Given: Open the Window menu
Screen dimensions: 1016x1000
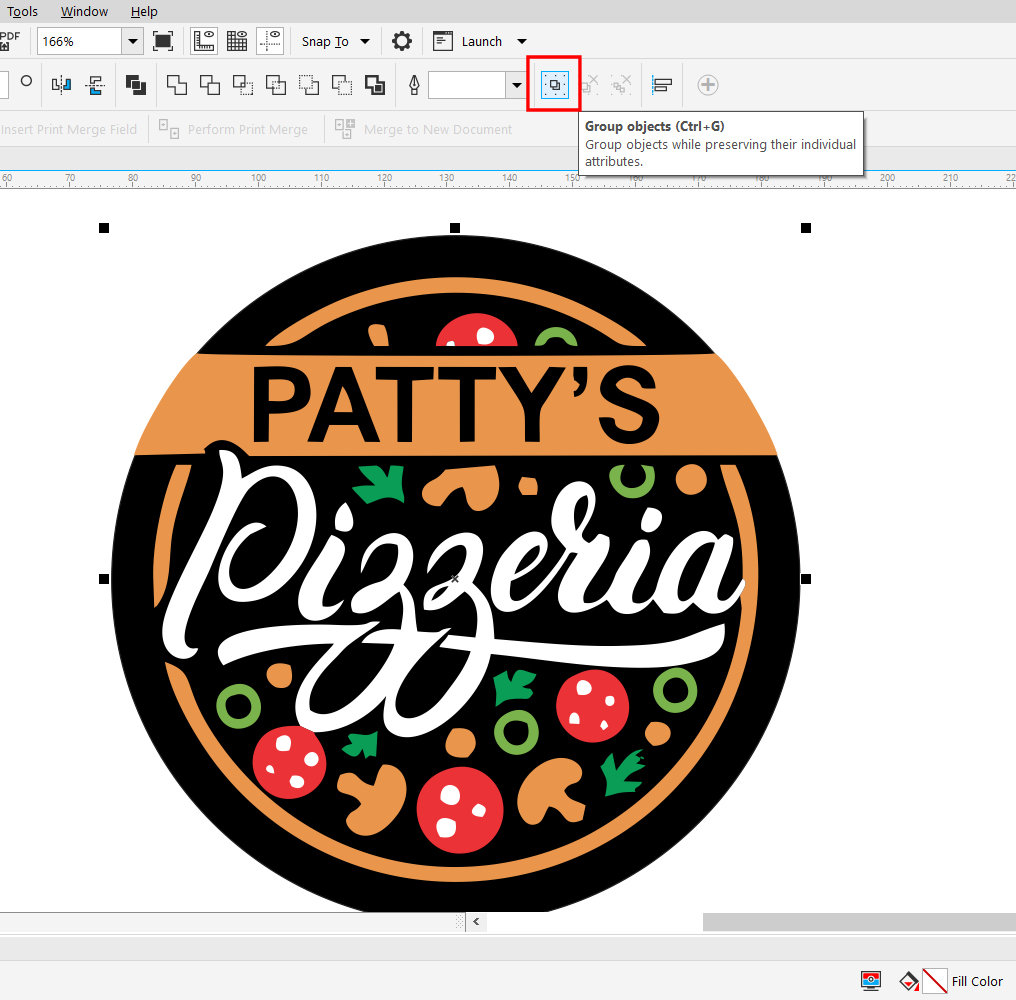Looking at the screenshot, I should [x=84, y=11].
